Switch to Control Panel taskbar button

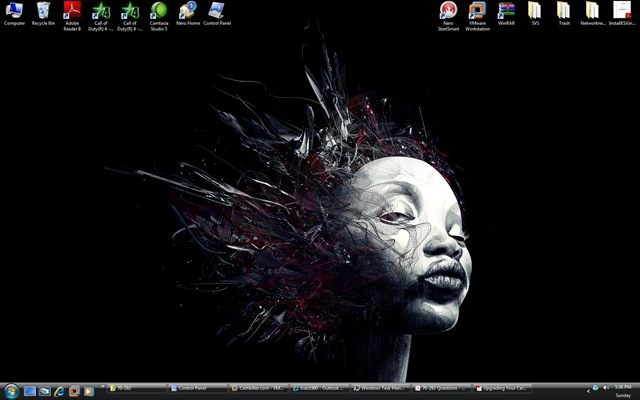tap(198, 388)
